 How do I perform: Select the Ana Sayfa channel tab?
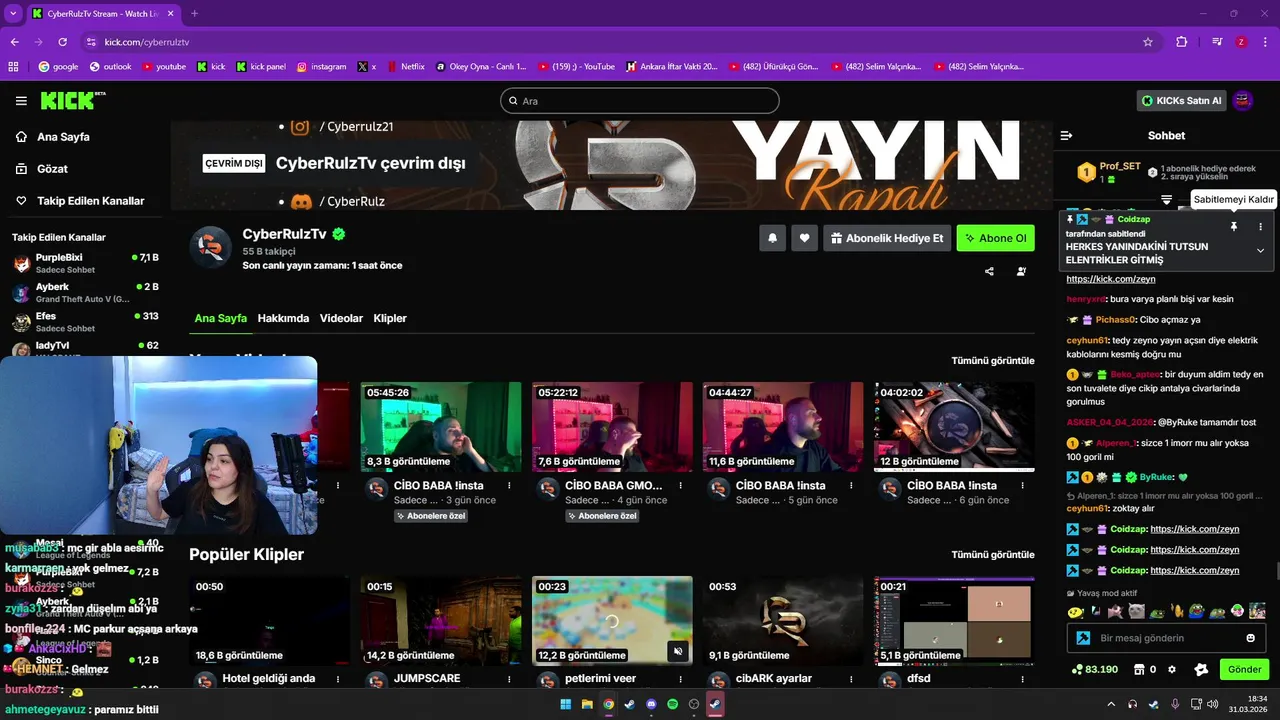pos(220,318)
